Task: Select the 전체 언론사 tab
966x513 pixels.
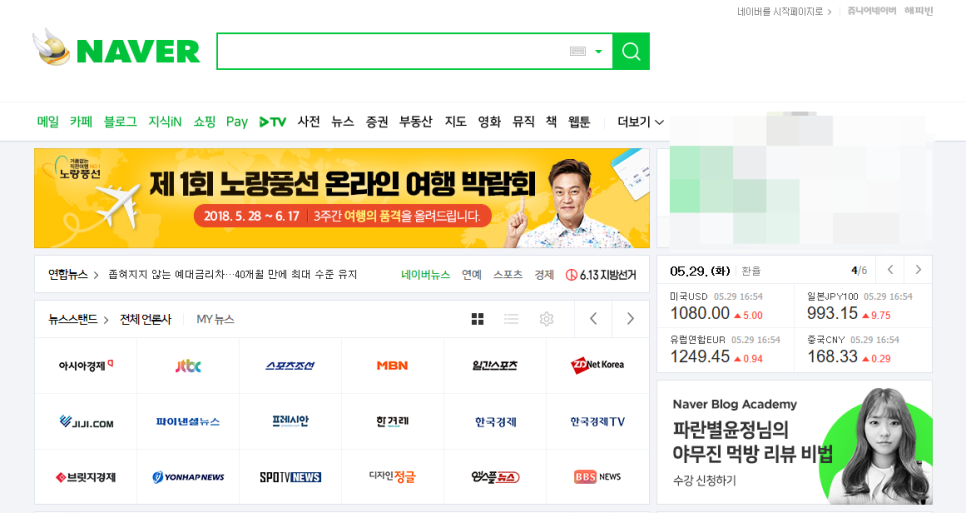Action: (145, 319)
